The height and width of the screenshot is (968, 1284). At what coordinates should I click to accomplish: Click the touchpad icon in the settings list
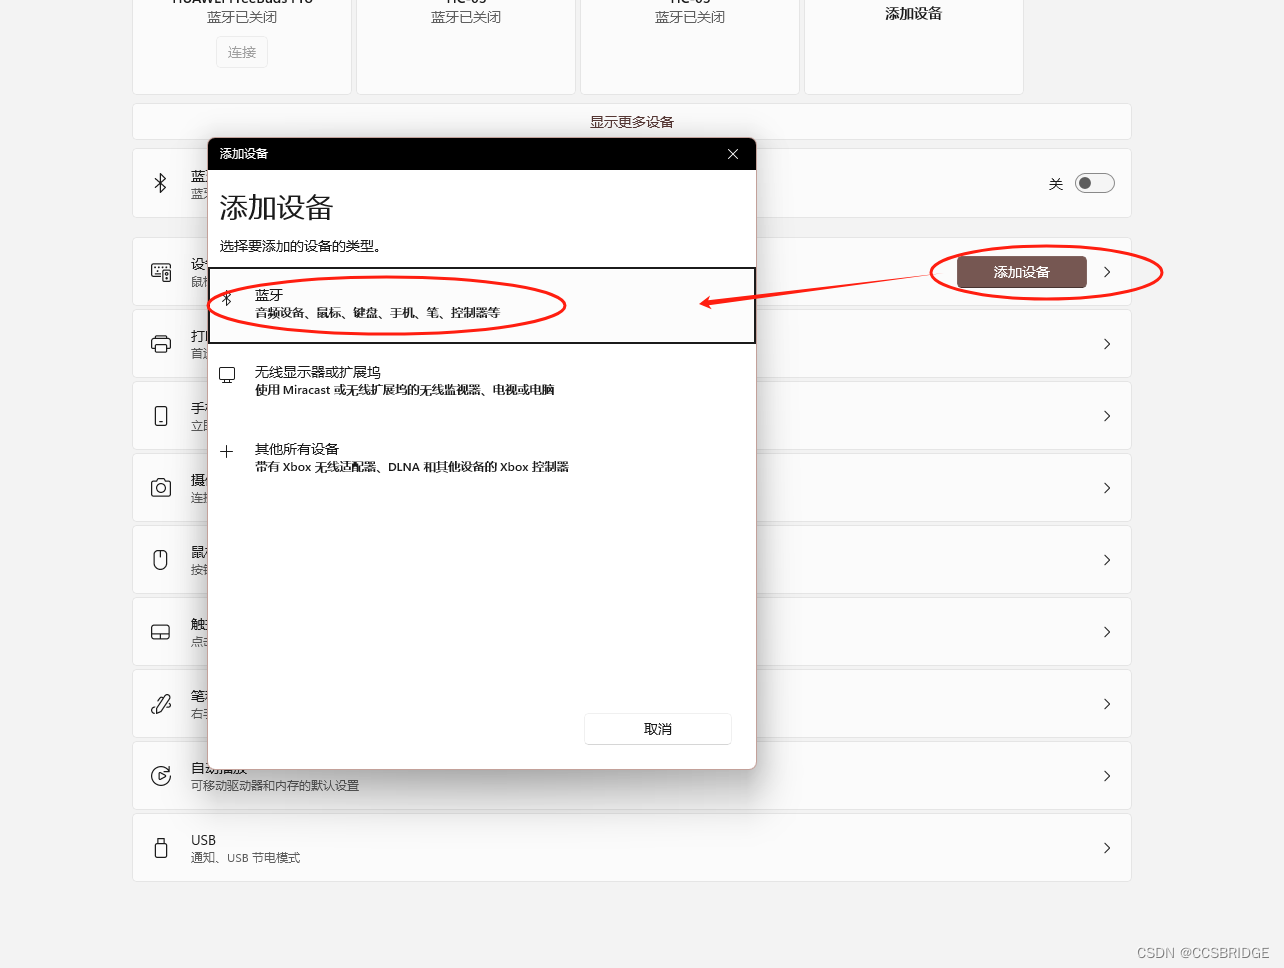161,632
